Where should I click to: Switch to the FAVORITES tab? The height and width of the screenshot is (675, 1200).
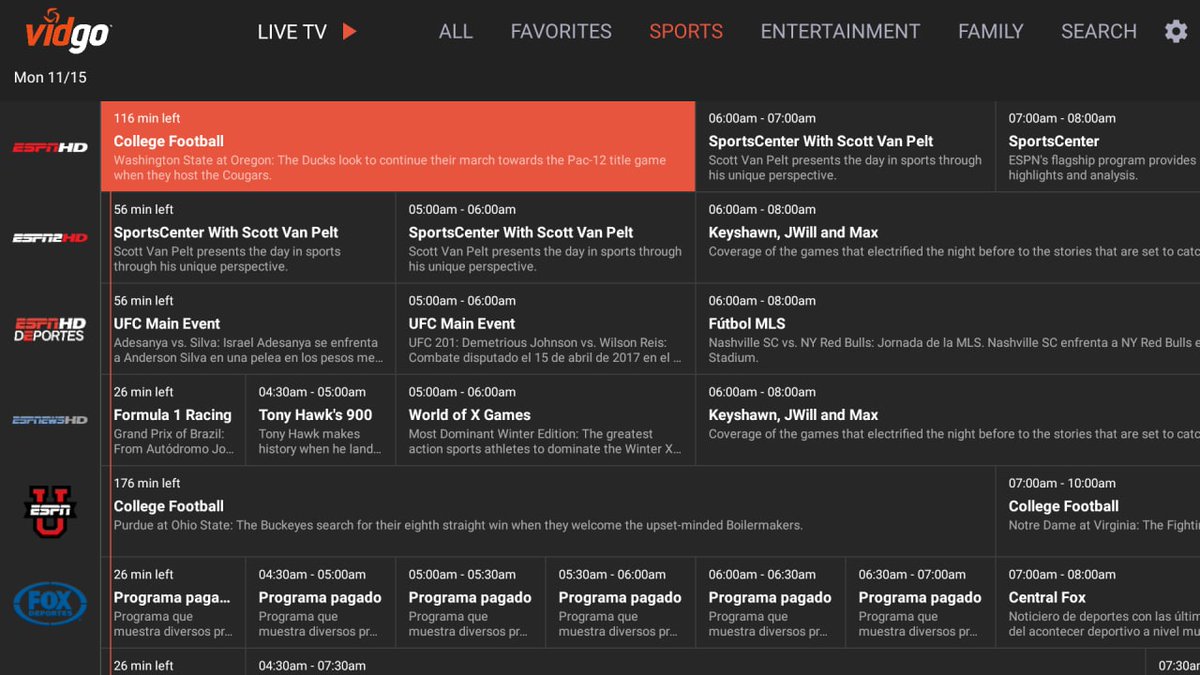tap(561, 31)
